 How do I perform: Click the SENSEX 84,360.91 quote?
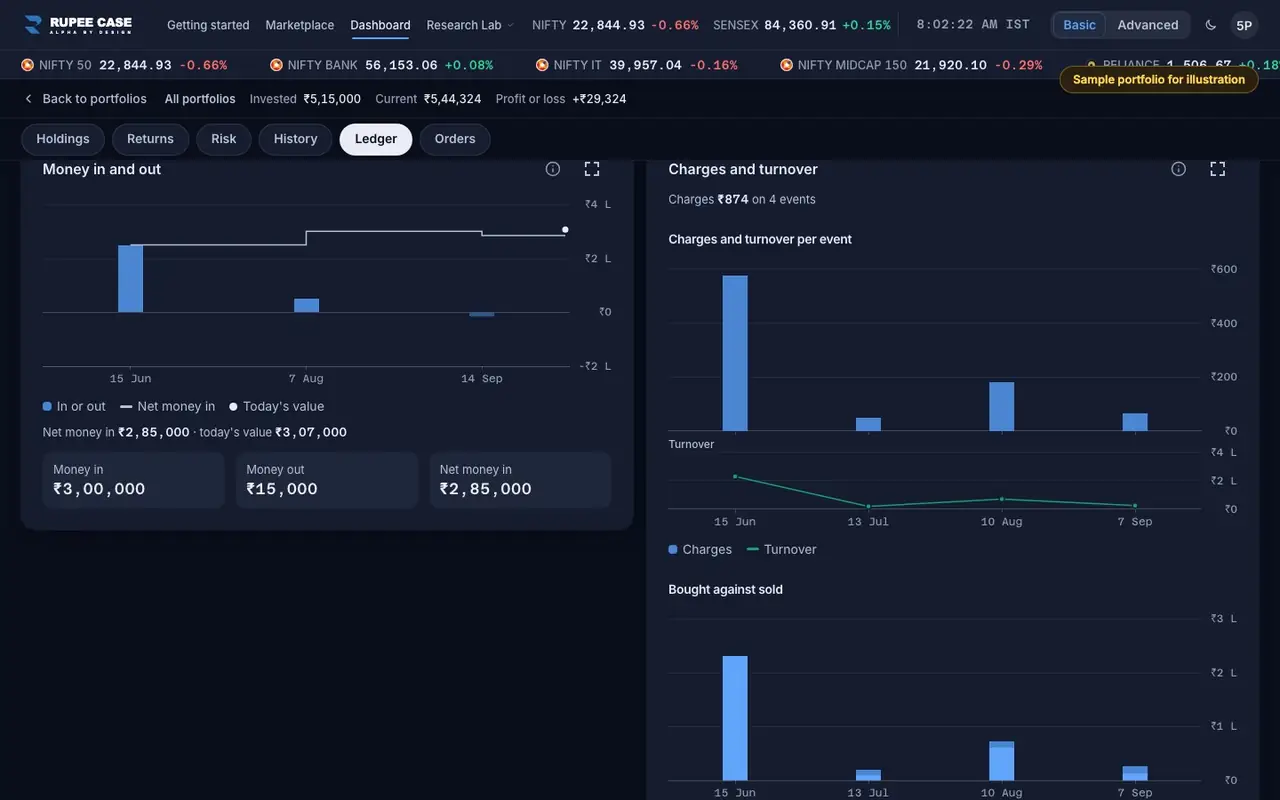click(x=802, y=25)
